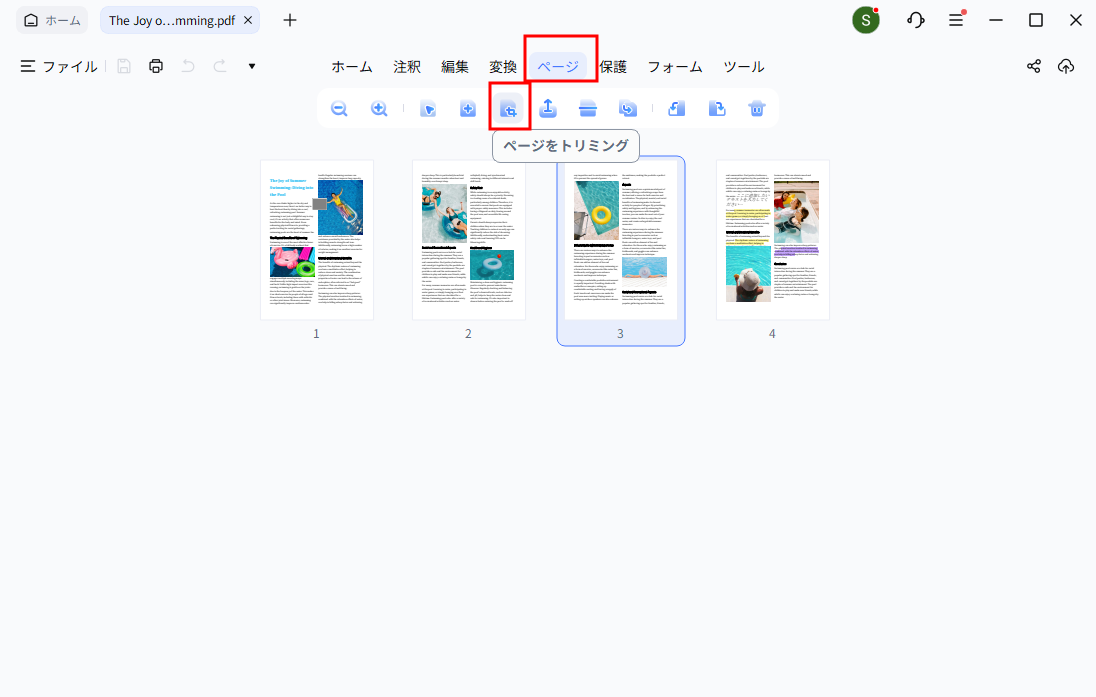Screen dimensions: 1096x697
Task: Select page 1 thumbnail
Action: 317,240
